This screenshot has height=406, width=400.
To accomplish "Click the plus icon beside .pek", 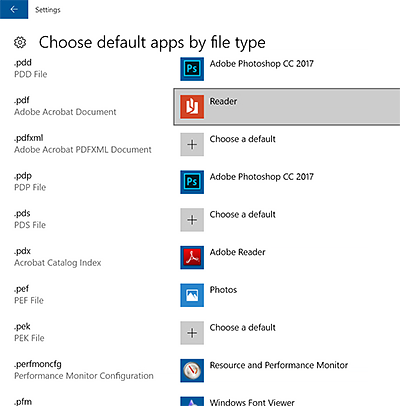I will (x=192, y=333).
